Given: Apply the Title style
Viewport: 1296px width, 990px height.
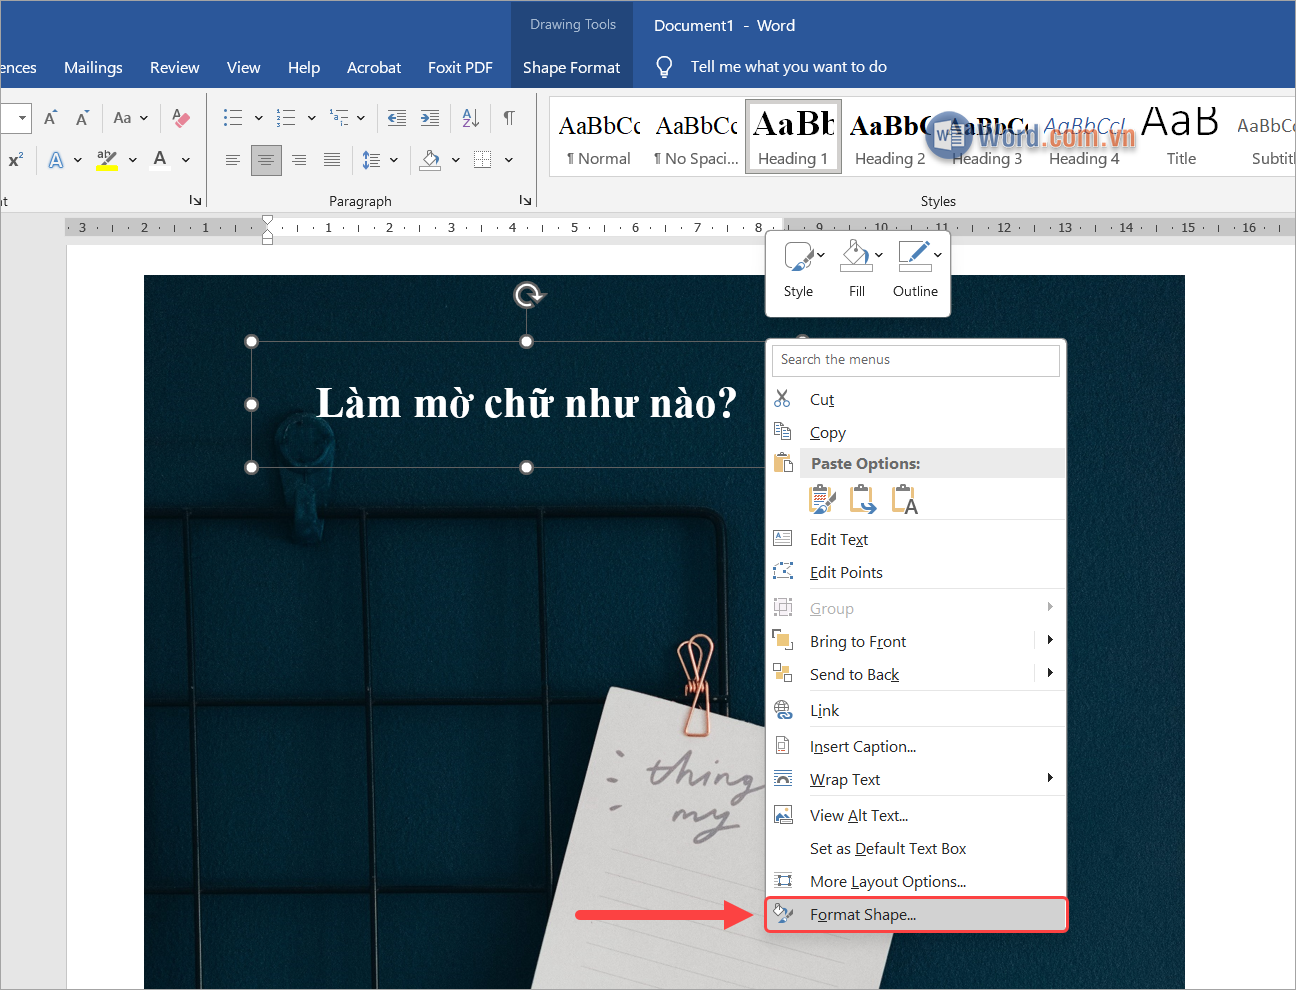Looking at the screenshot, I should [x=1181, y=138].
